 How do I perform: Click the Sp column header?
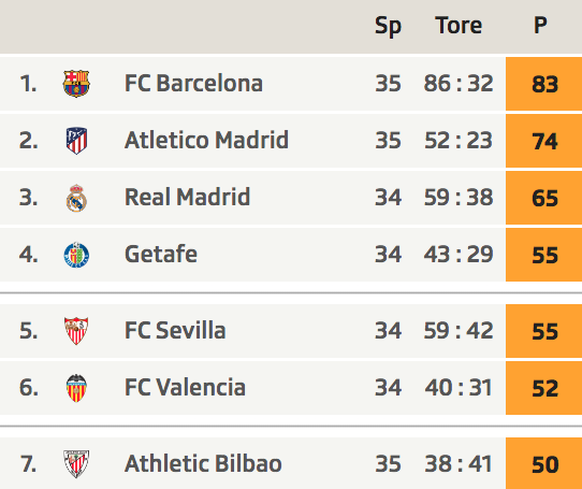coord(388,26)
